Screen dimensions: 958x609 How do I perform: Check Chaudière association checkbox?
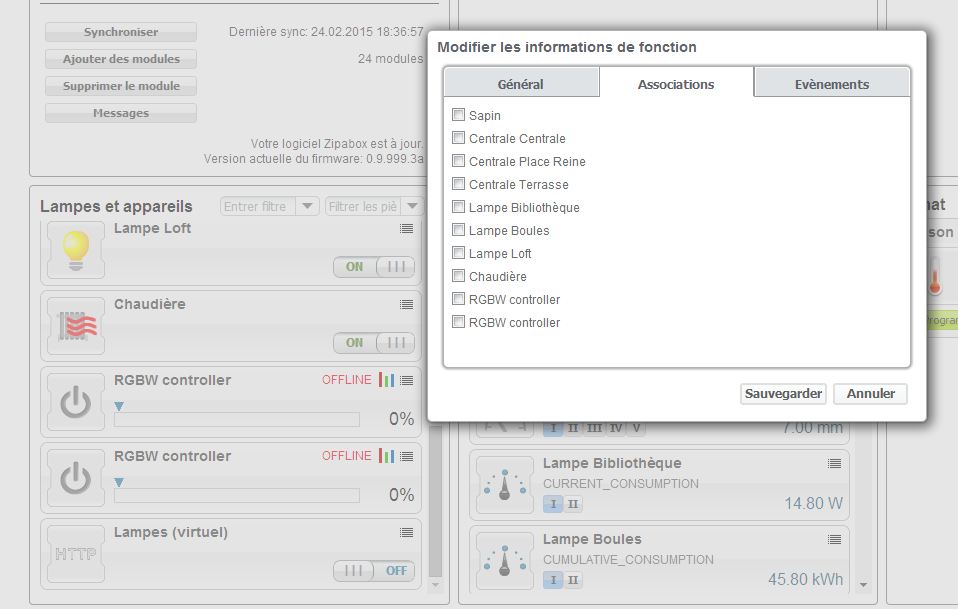click(x=458, y=276)
